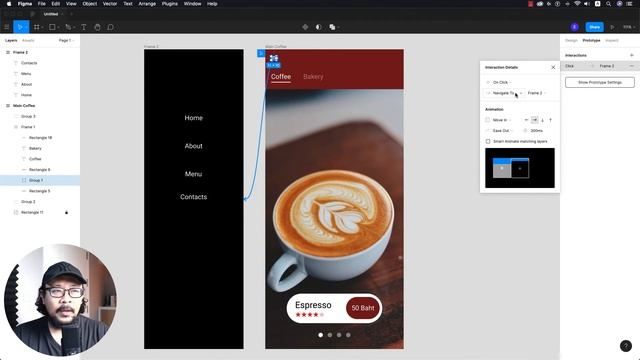
Task: Select the Comment tool
Action: (110, 27)
